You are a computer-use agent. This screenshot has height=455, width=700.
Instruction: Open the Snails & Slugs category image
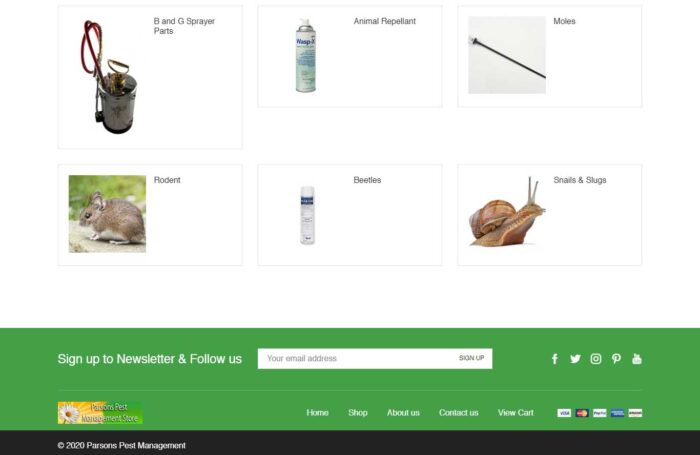pyautogui.click(x=507, y=213)
